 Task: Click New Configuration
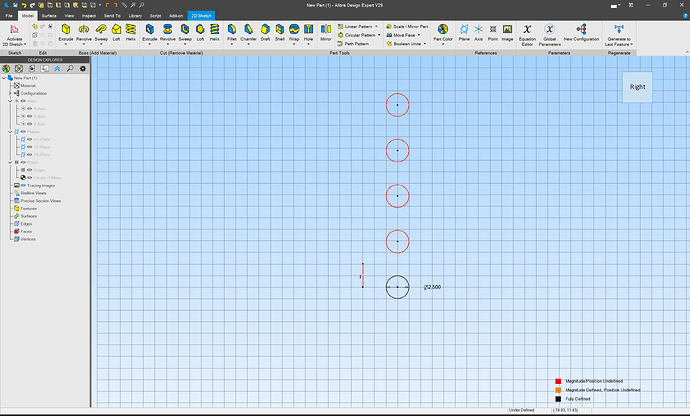coord(581,33)
